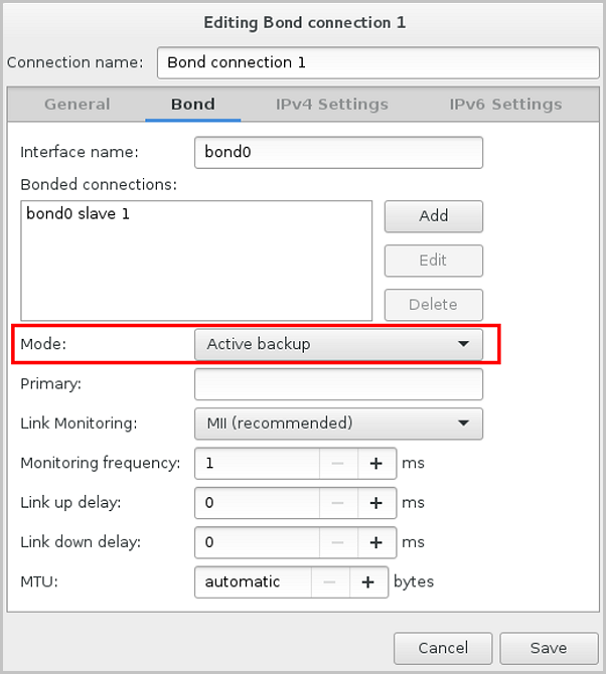The height and width of the screenshot is (674, 606).
Task: Open the Mode dropdown
Action: pyautogui.click(x=338, y=344)
